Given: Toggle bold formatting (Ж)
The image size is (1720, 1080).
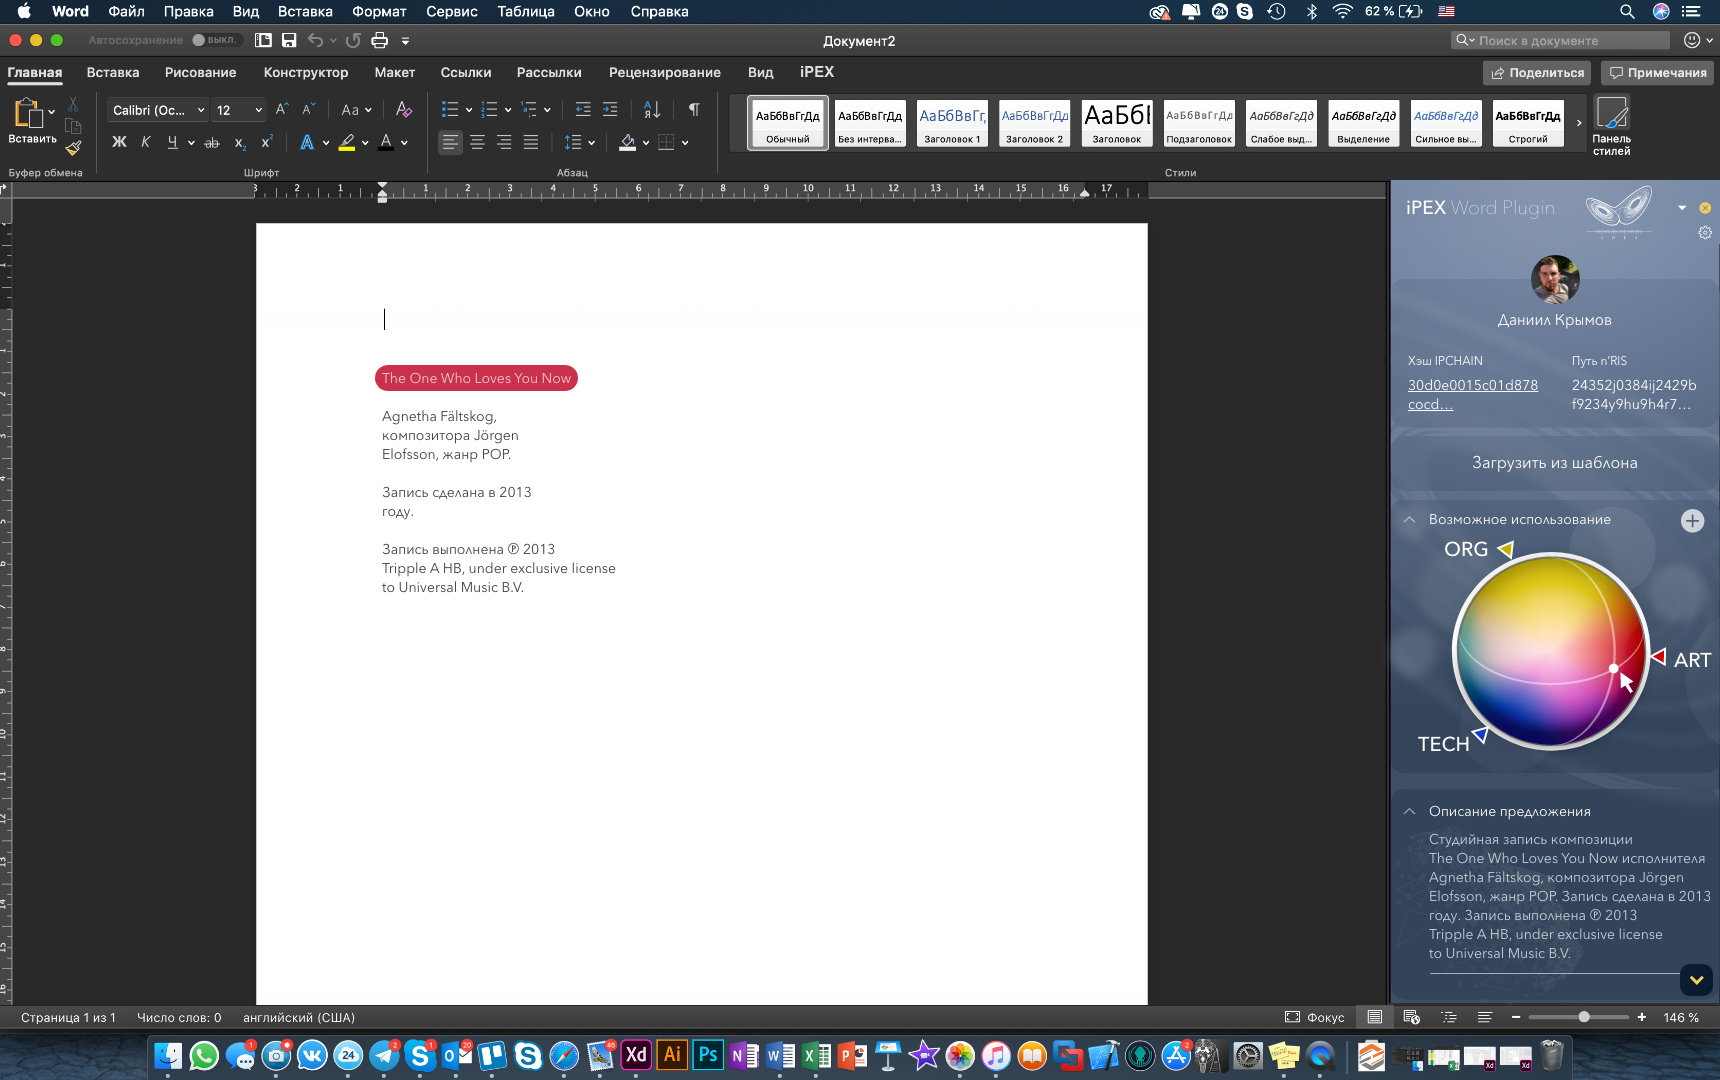Looking at the screenshot, I should (119, 142).
